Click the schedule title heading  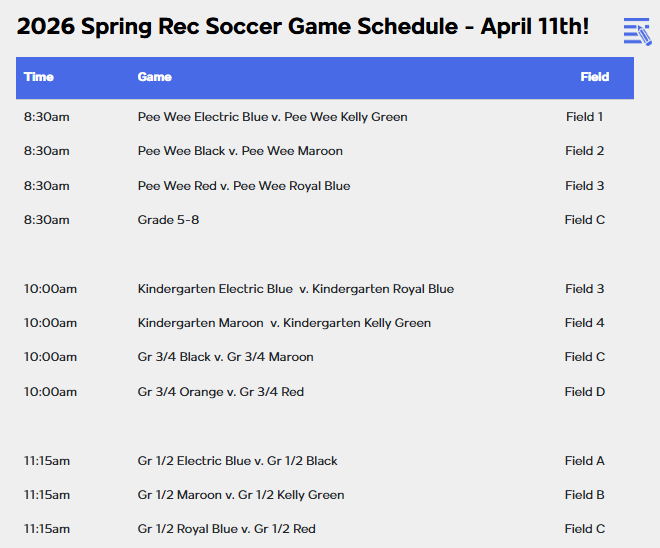[303, 27]
